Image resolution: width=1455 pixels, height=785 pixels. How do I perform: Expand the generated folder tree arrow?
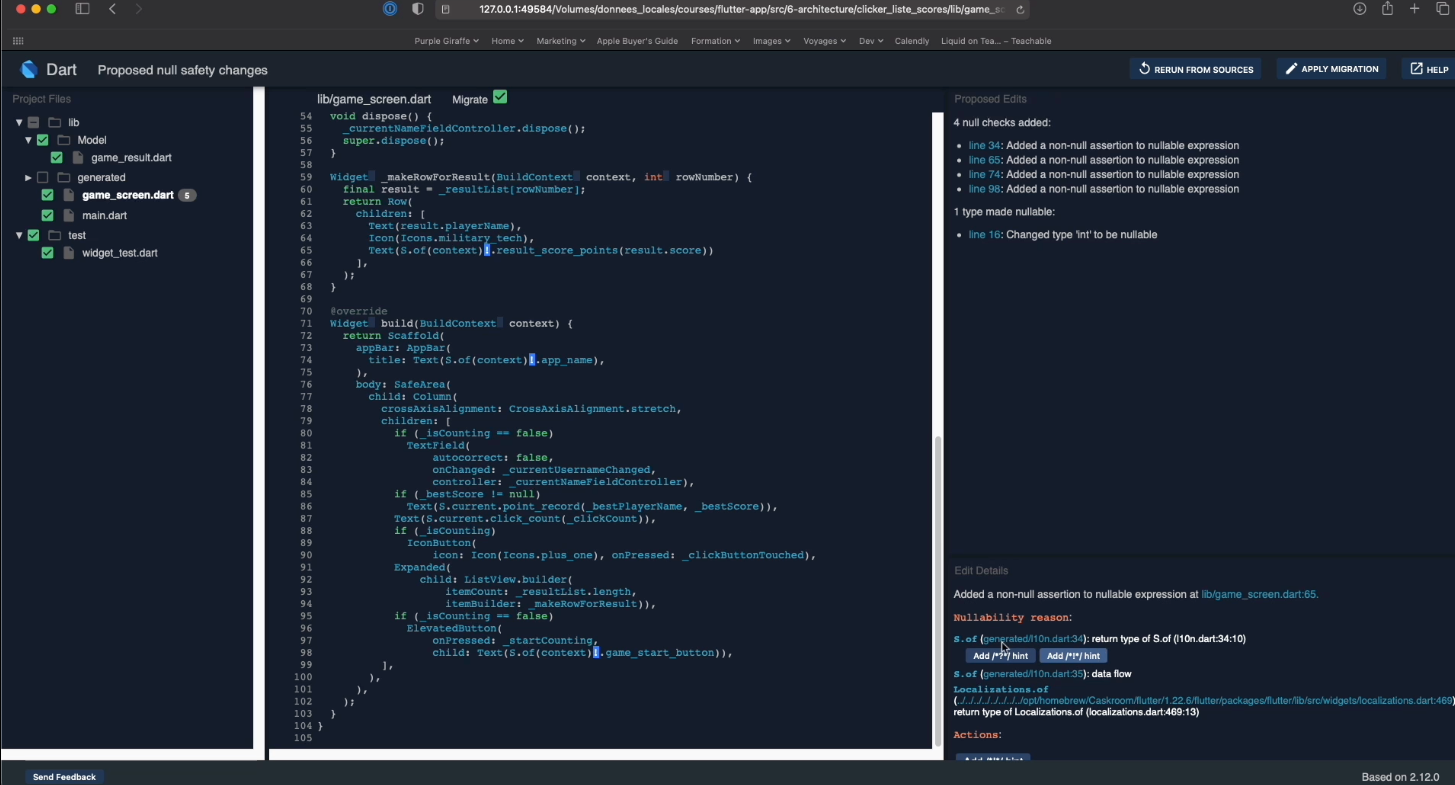(x=28, y=177)
